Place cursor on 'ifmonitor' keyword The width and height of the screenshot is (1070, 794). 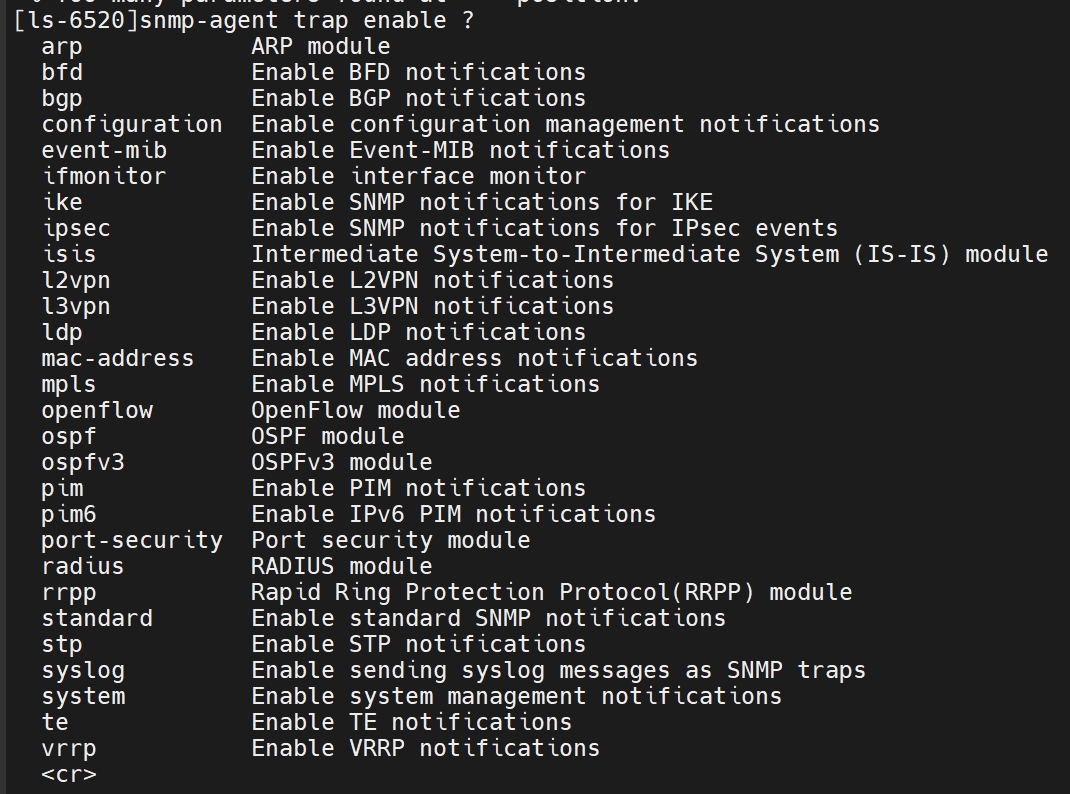pyautogui.click(x=104, y=177)
